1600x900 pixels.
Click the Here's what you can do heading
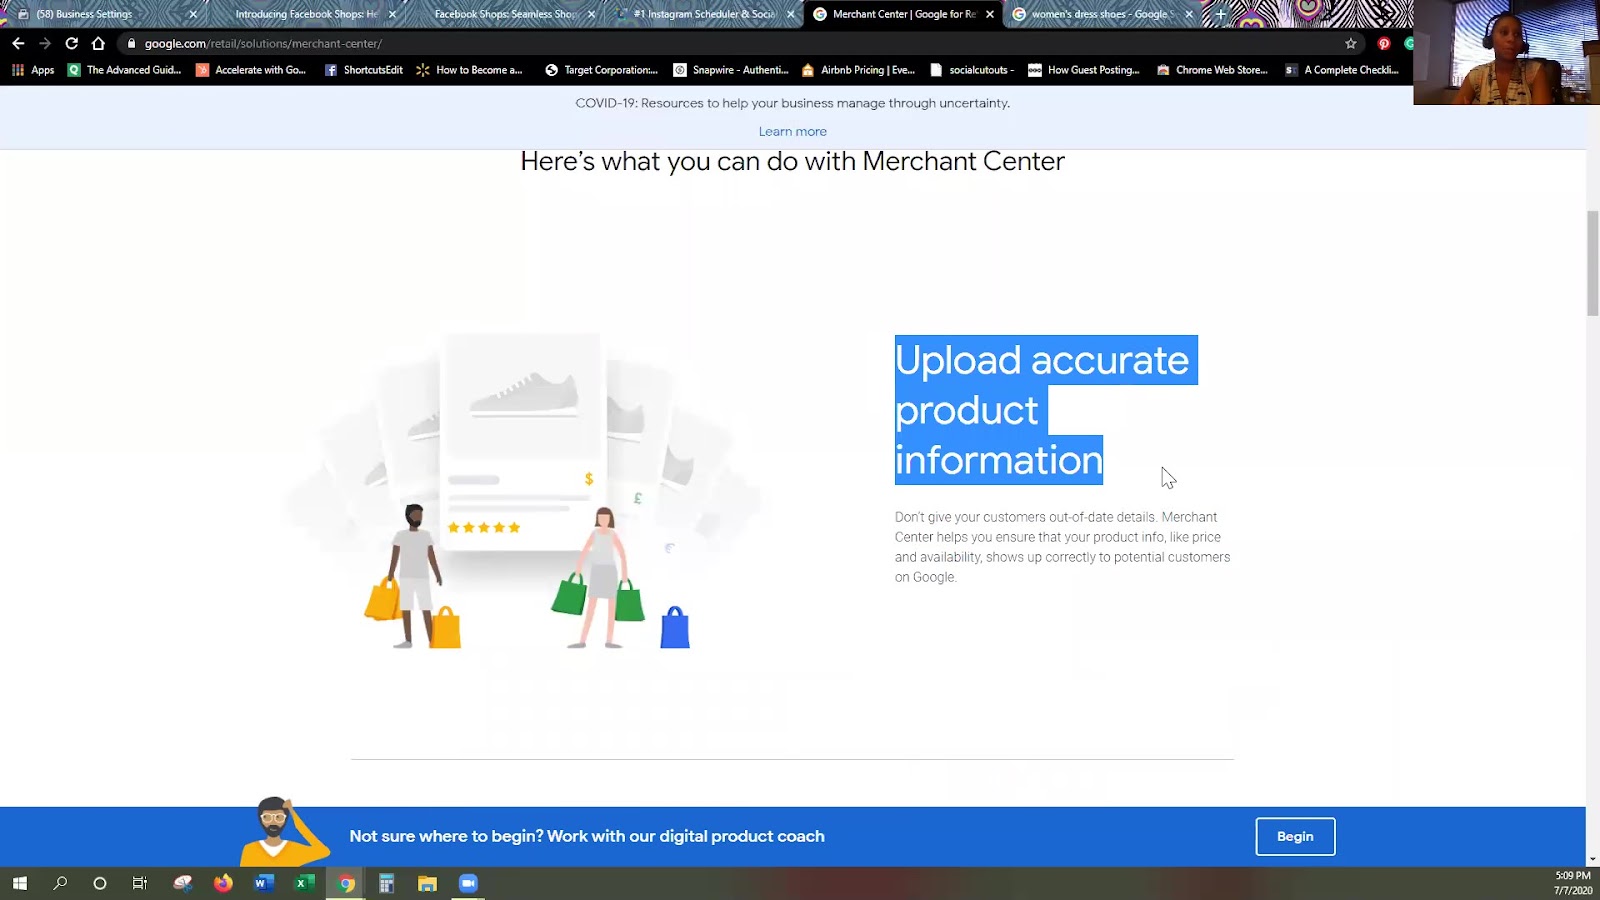[792, 161]
